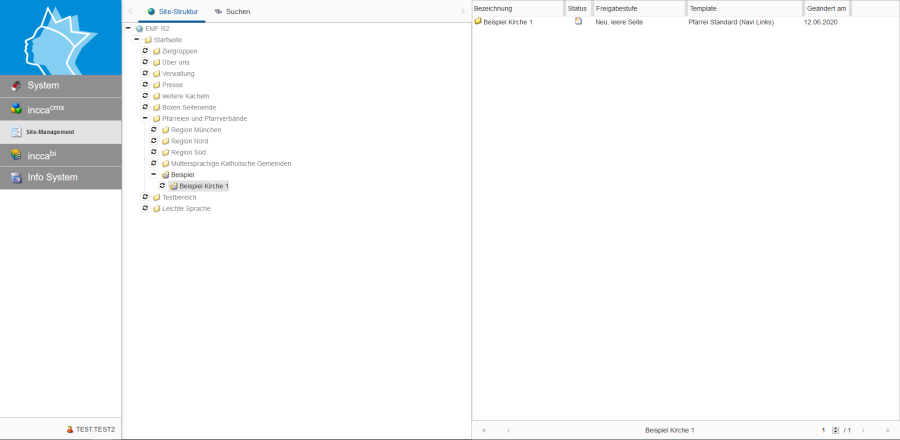Viewport: 900px width, 440px height.
Task: Click the page number stepper arrows
Action: [836, 430]
